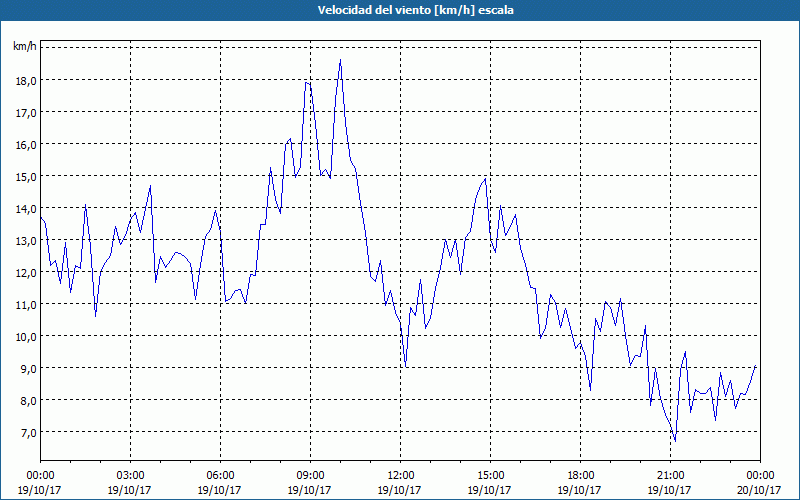This screenshot has height=500, width=800.
Task: Click the '10,0' y-axis label
Action: click(x=26, y=337)
